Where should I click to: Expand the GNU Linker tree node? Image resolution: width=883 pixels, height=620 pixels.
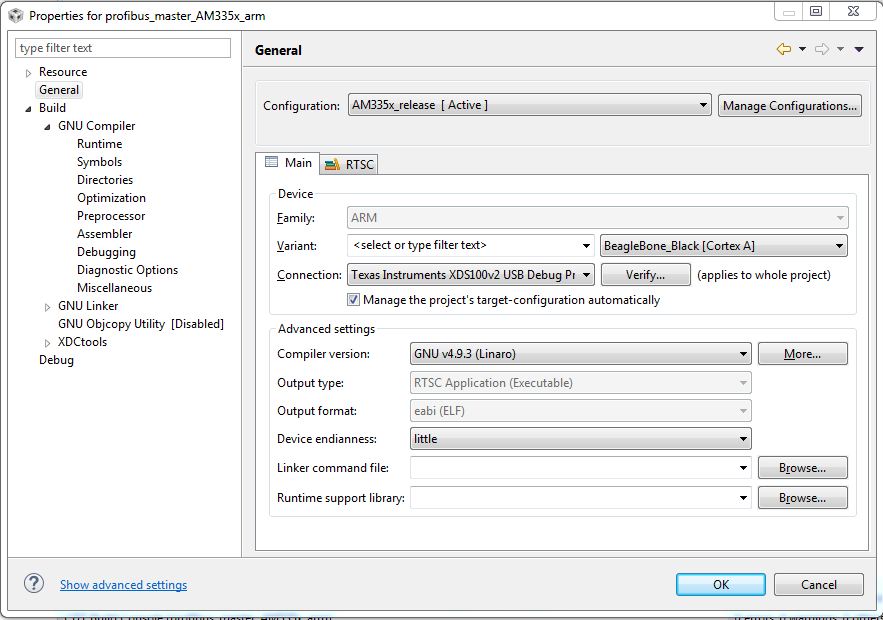pos(47,307)
